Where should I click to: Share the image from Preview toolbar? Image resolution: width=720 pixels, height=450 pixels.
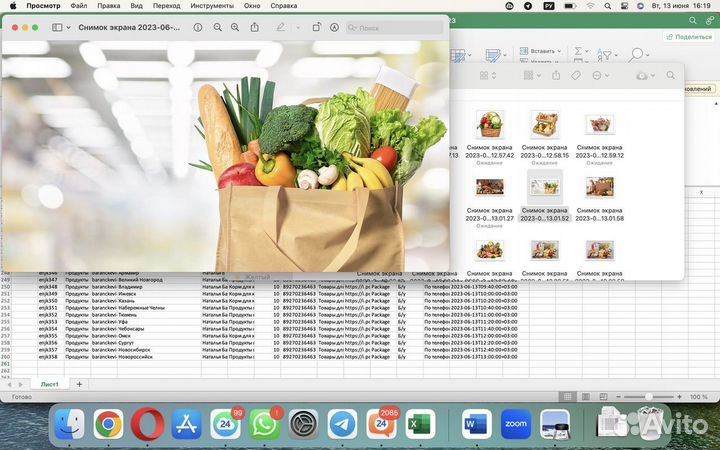[x=255, y=28]
